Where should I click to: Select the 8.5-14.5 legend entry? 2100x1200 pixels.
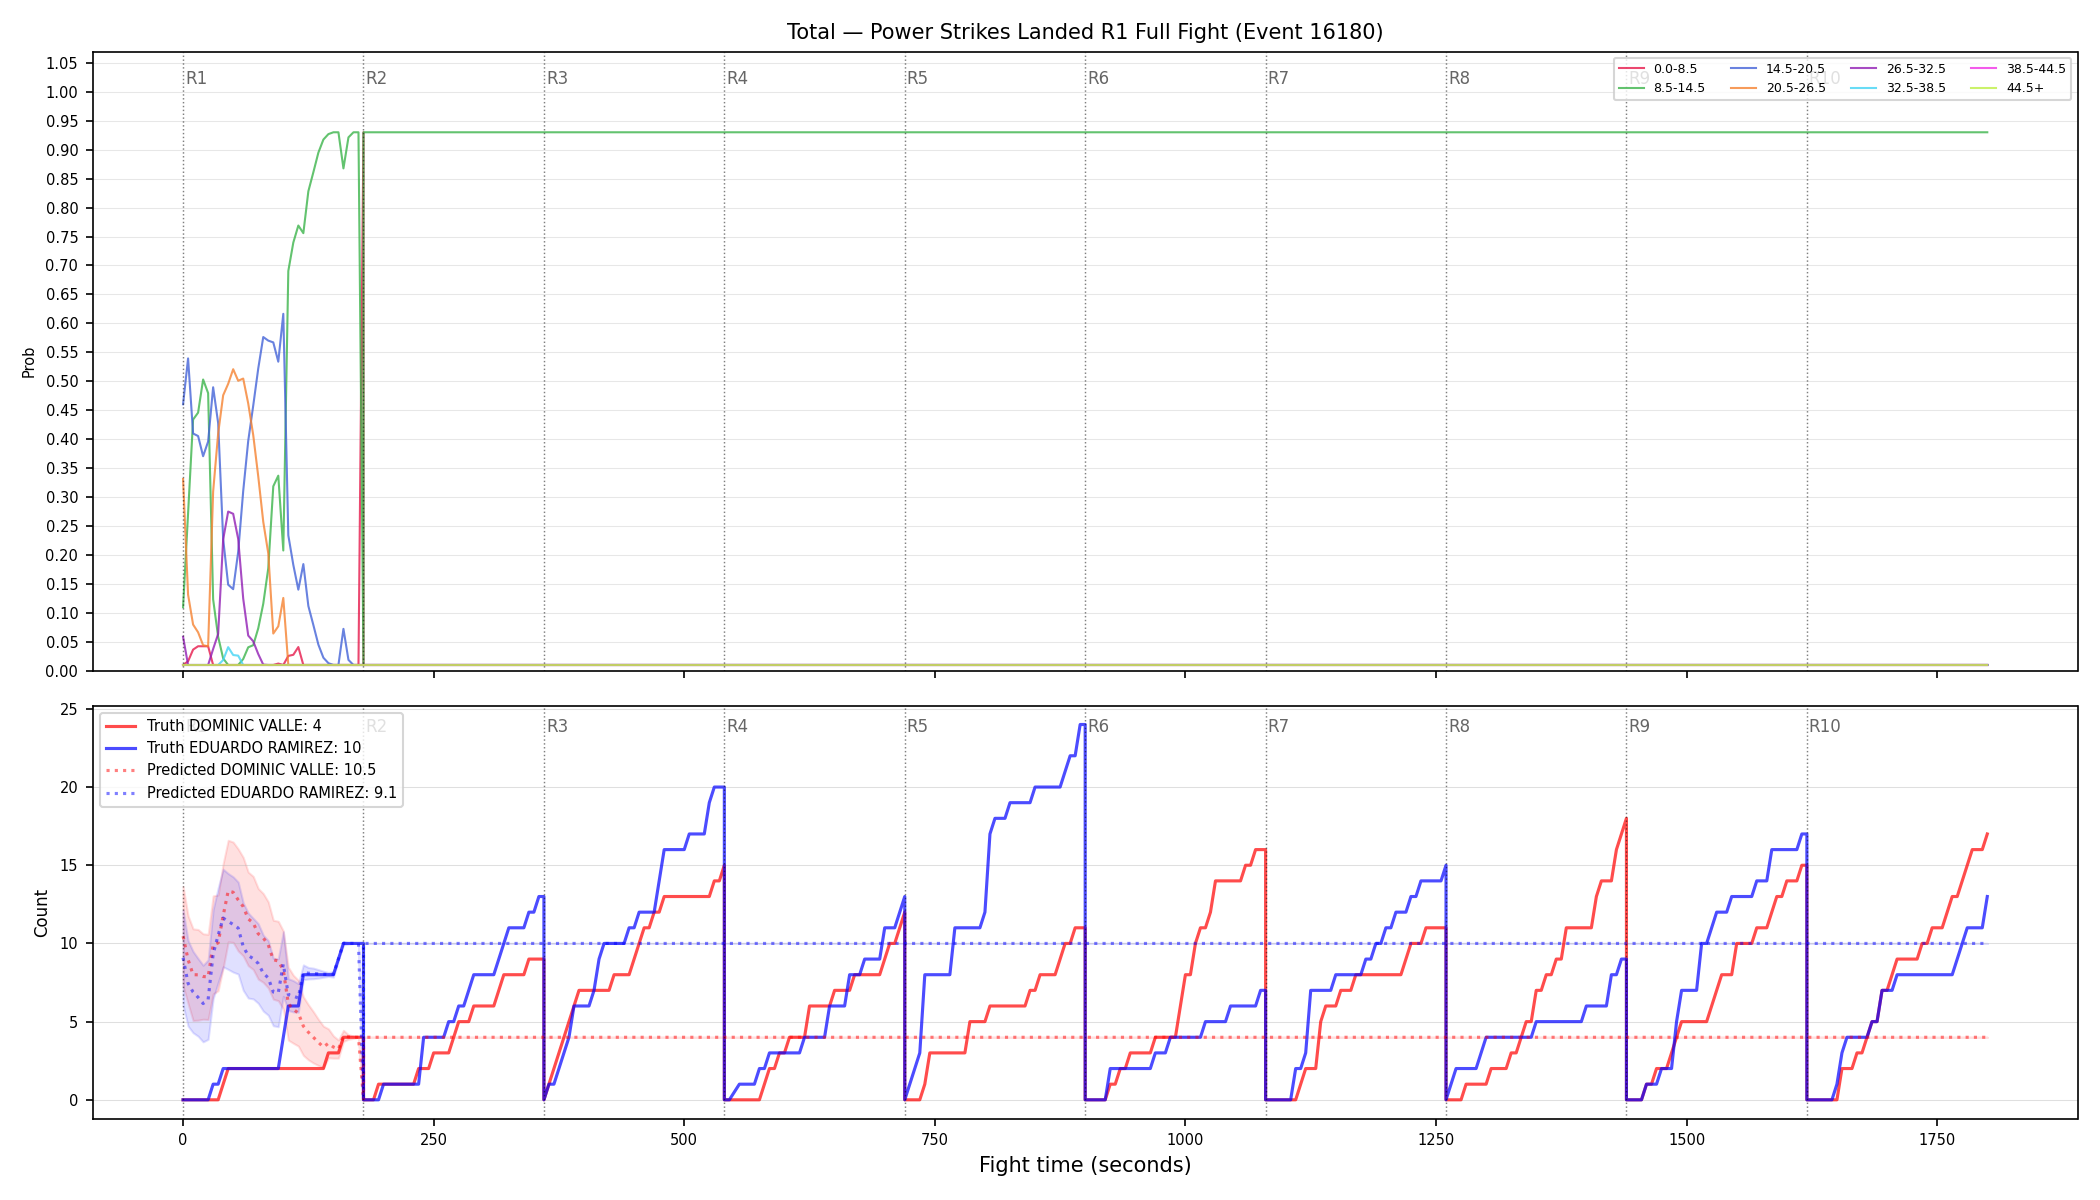[x=1661, y=88]
